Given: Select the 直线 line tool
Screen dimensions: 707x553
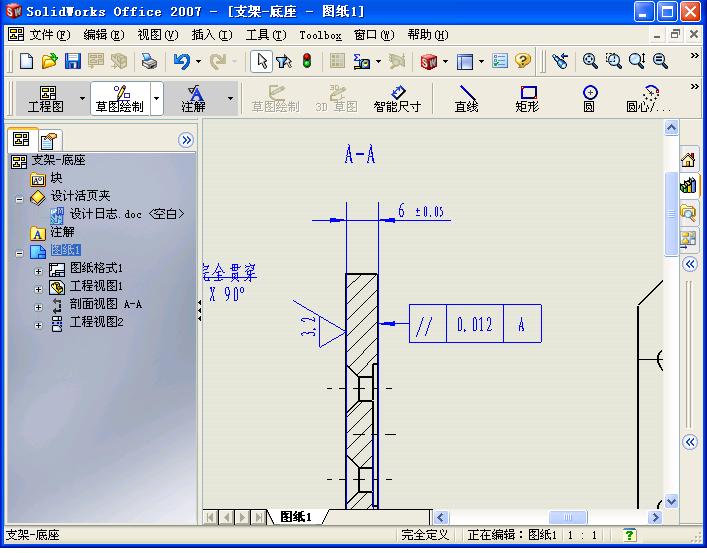Looking at the screenshot, I should coord(466,99).
